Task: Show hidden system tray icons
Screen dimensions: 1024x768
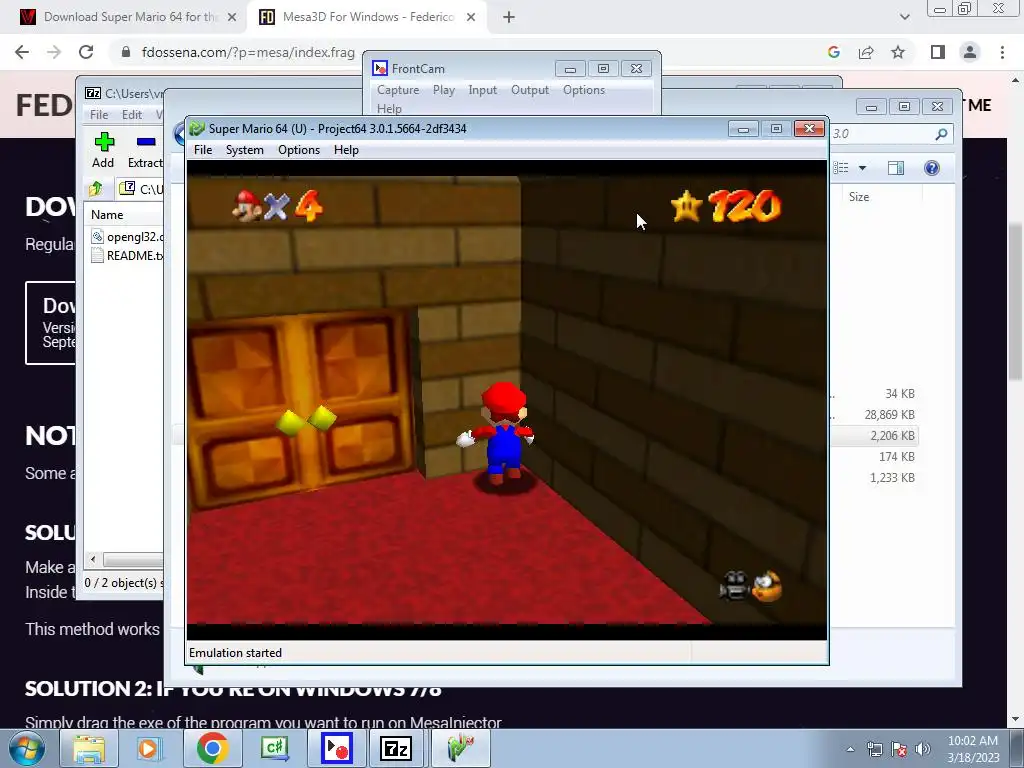Action: click(850, 749)
